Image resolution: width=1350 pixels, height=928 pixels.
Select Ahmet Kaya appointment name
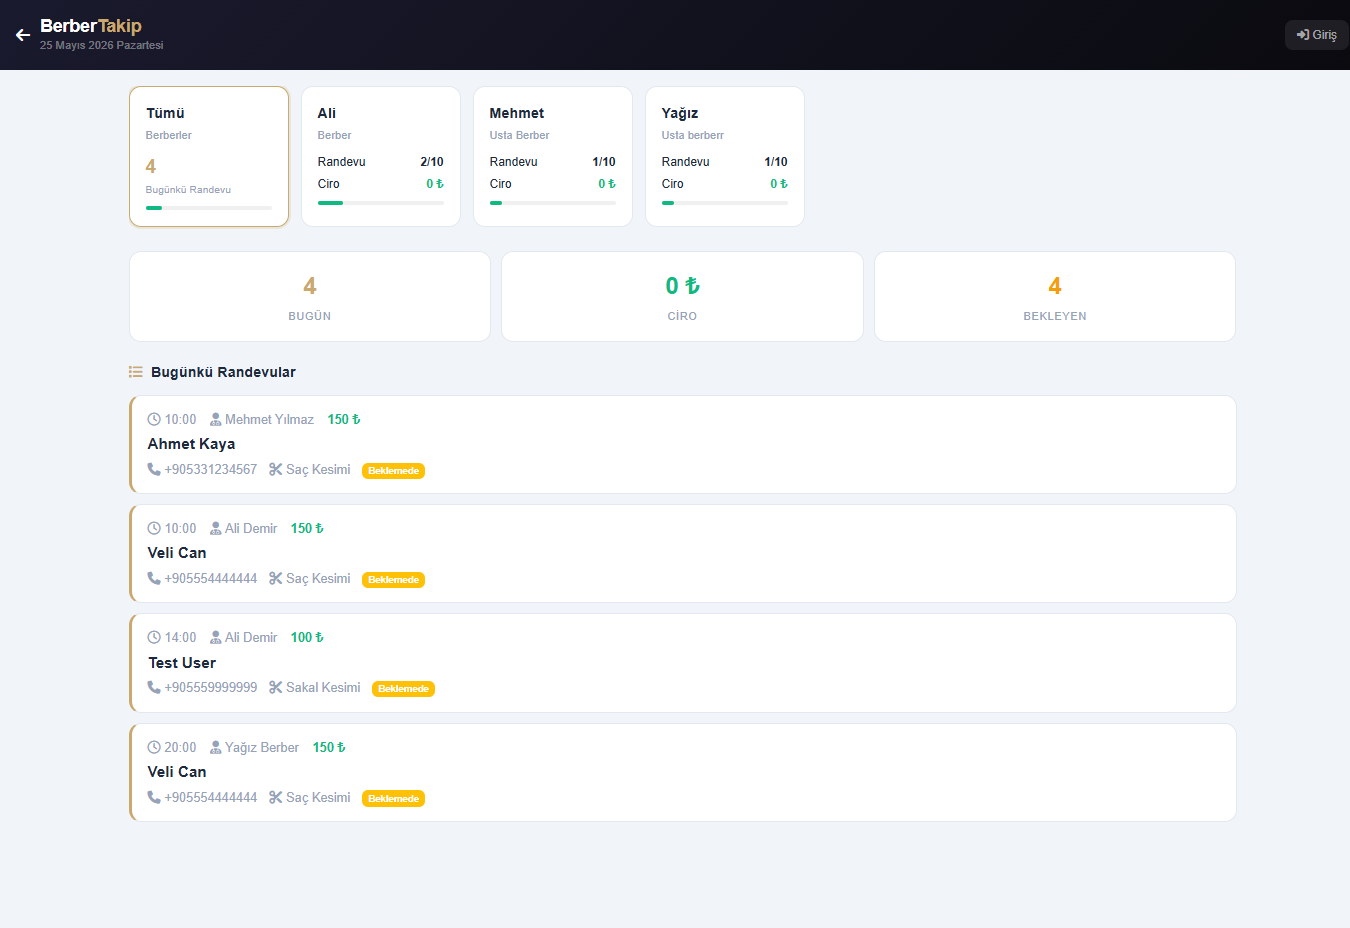191,444
